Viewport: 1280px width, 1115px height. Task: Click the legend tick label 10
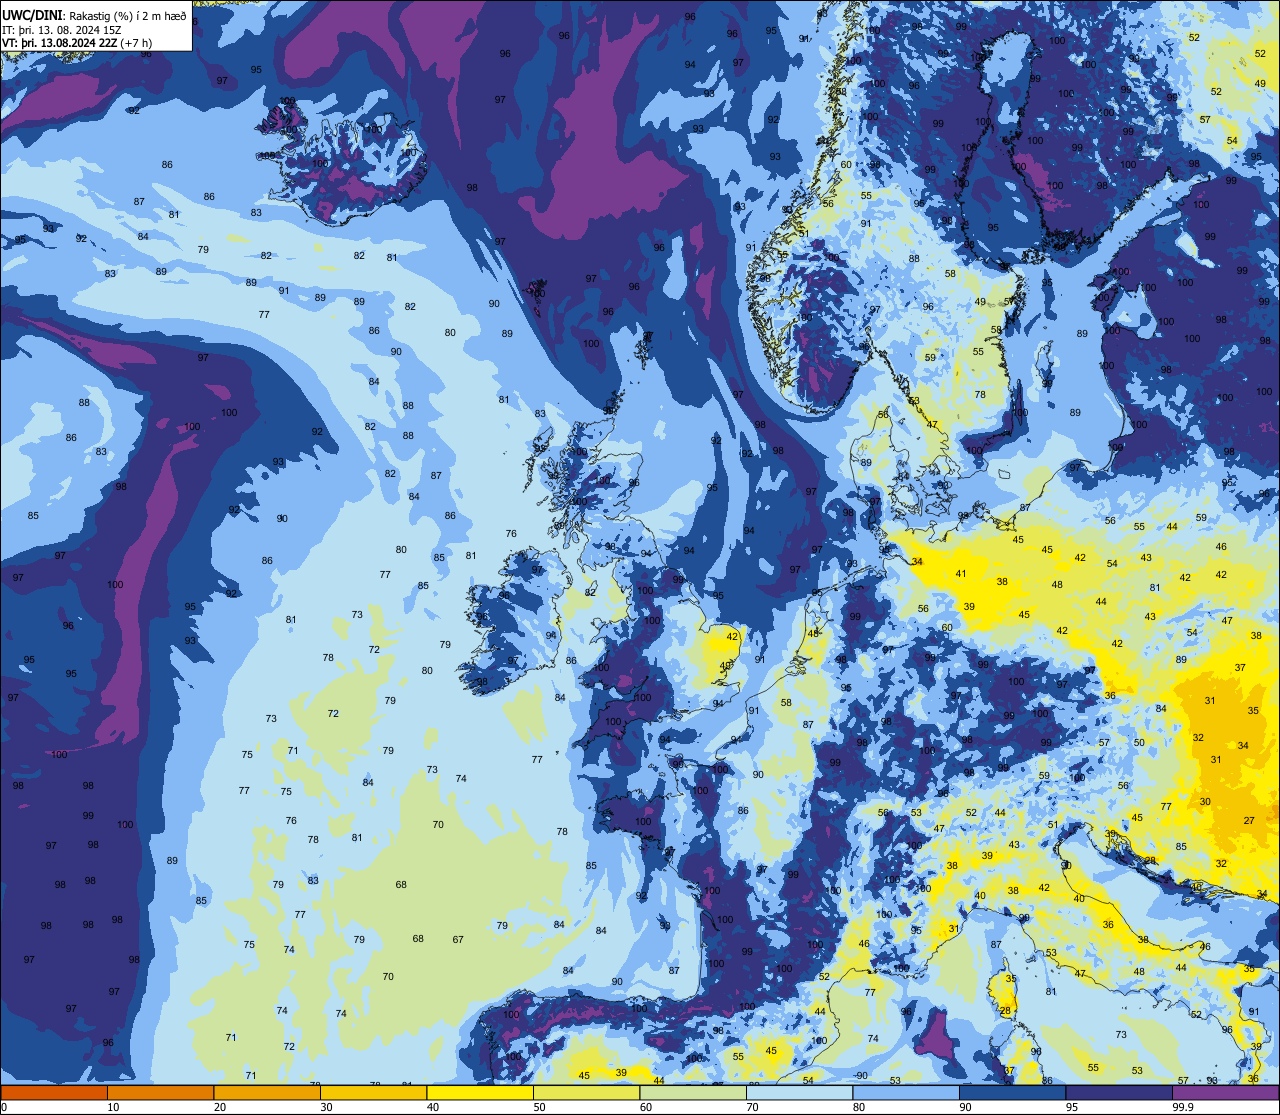point(113,1107)
